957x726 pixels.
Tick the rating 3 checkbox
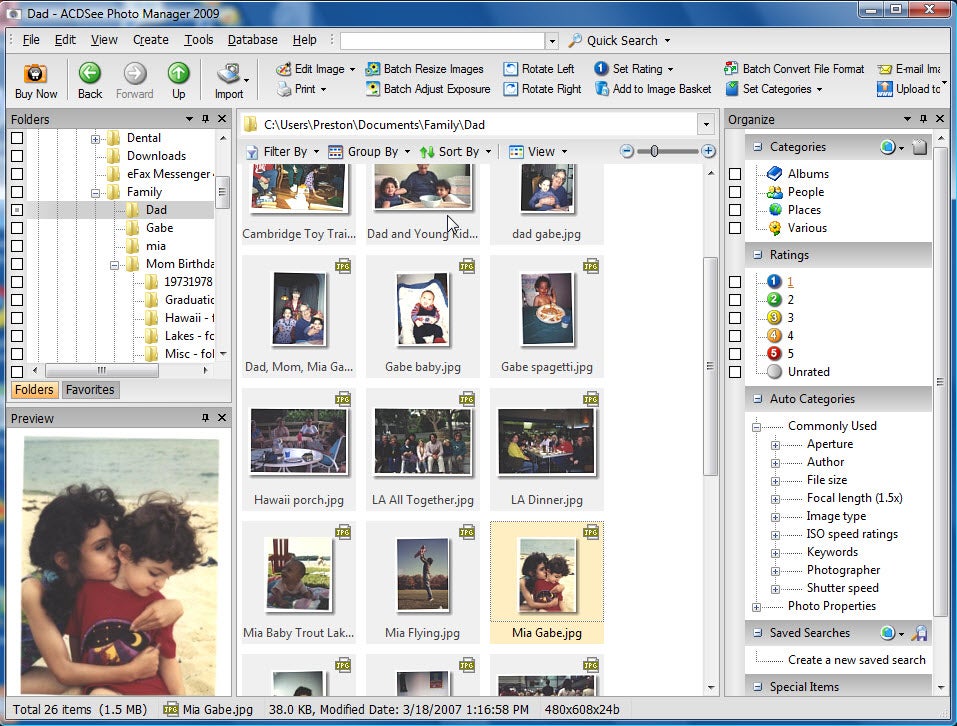coord(735,318)
